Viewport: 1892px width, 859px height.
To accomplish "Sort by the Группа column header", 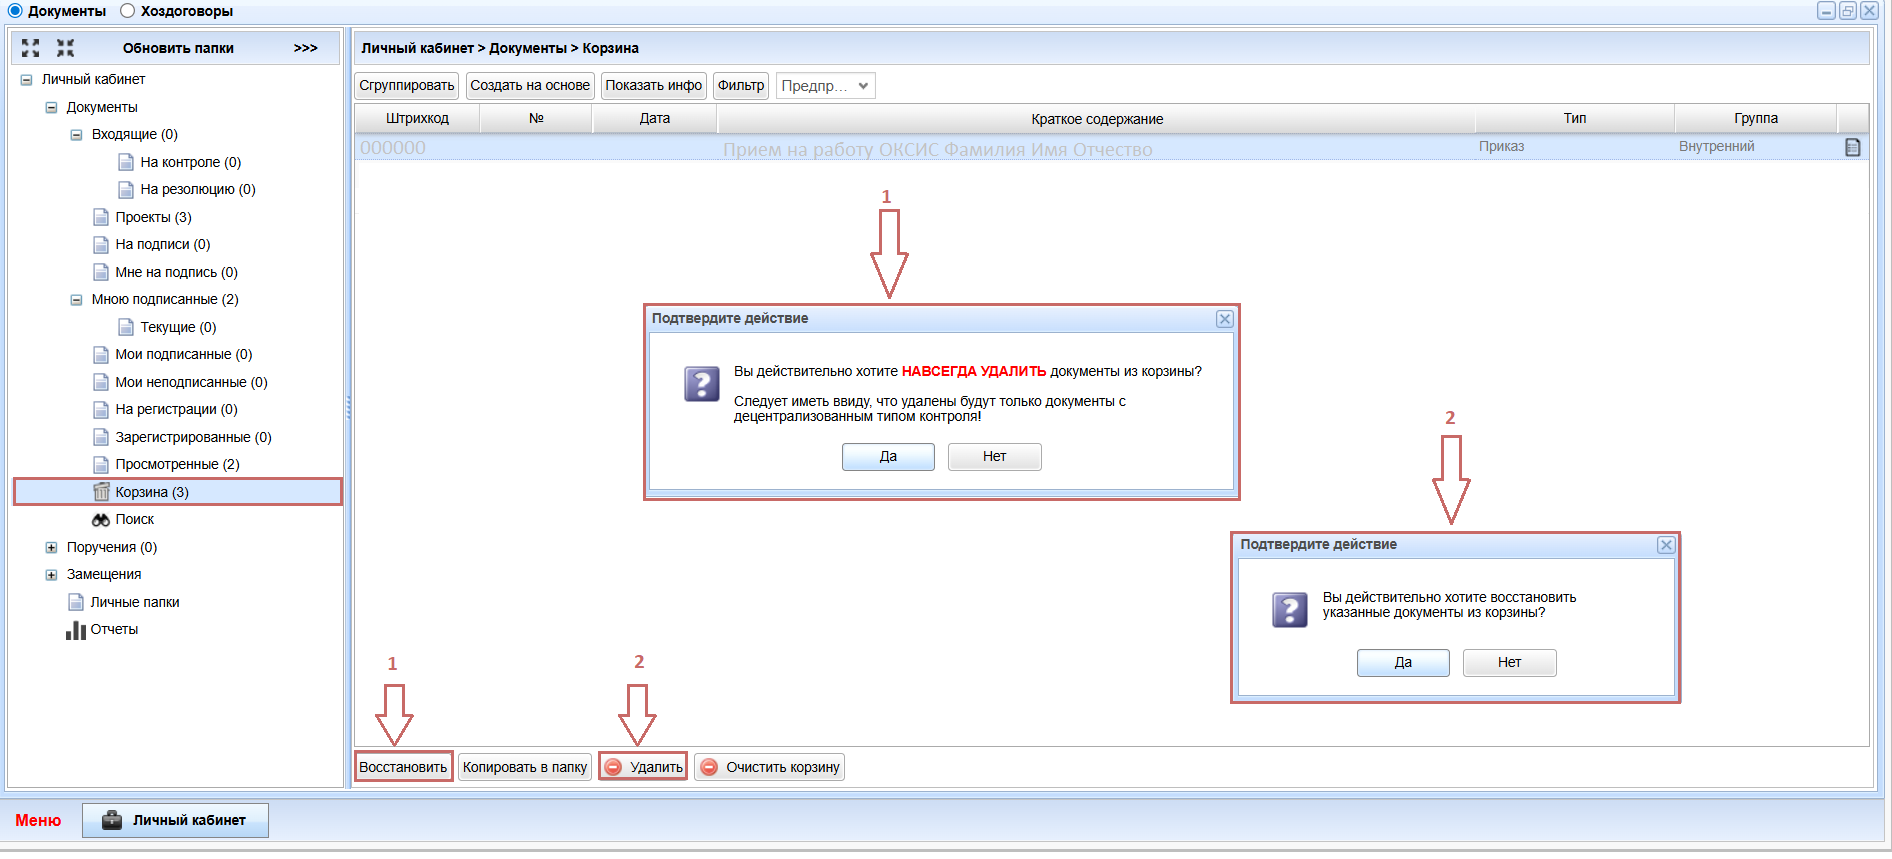I will tap(1756, 118).
